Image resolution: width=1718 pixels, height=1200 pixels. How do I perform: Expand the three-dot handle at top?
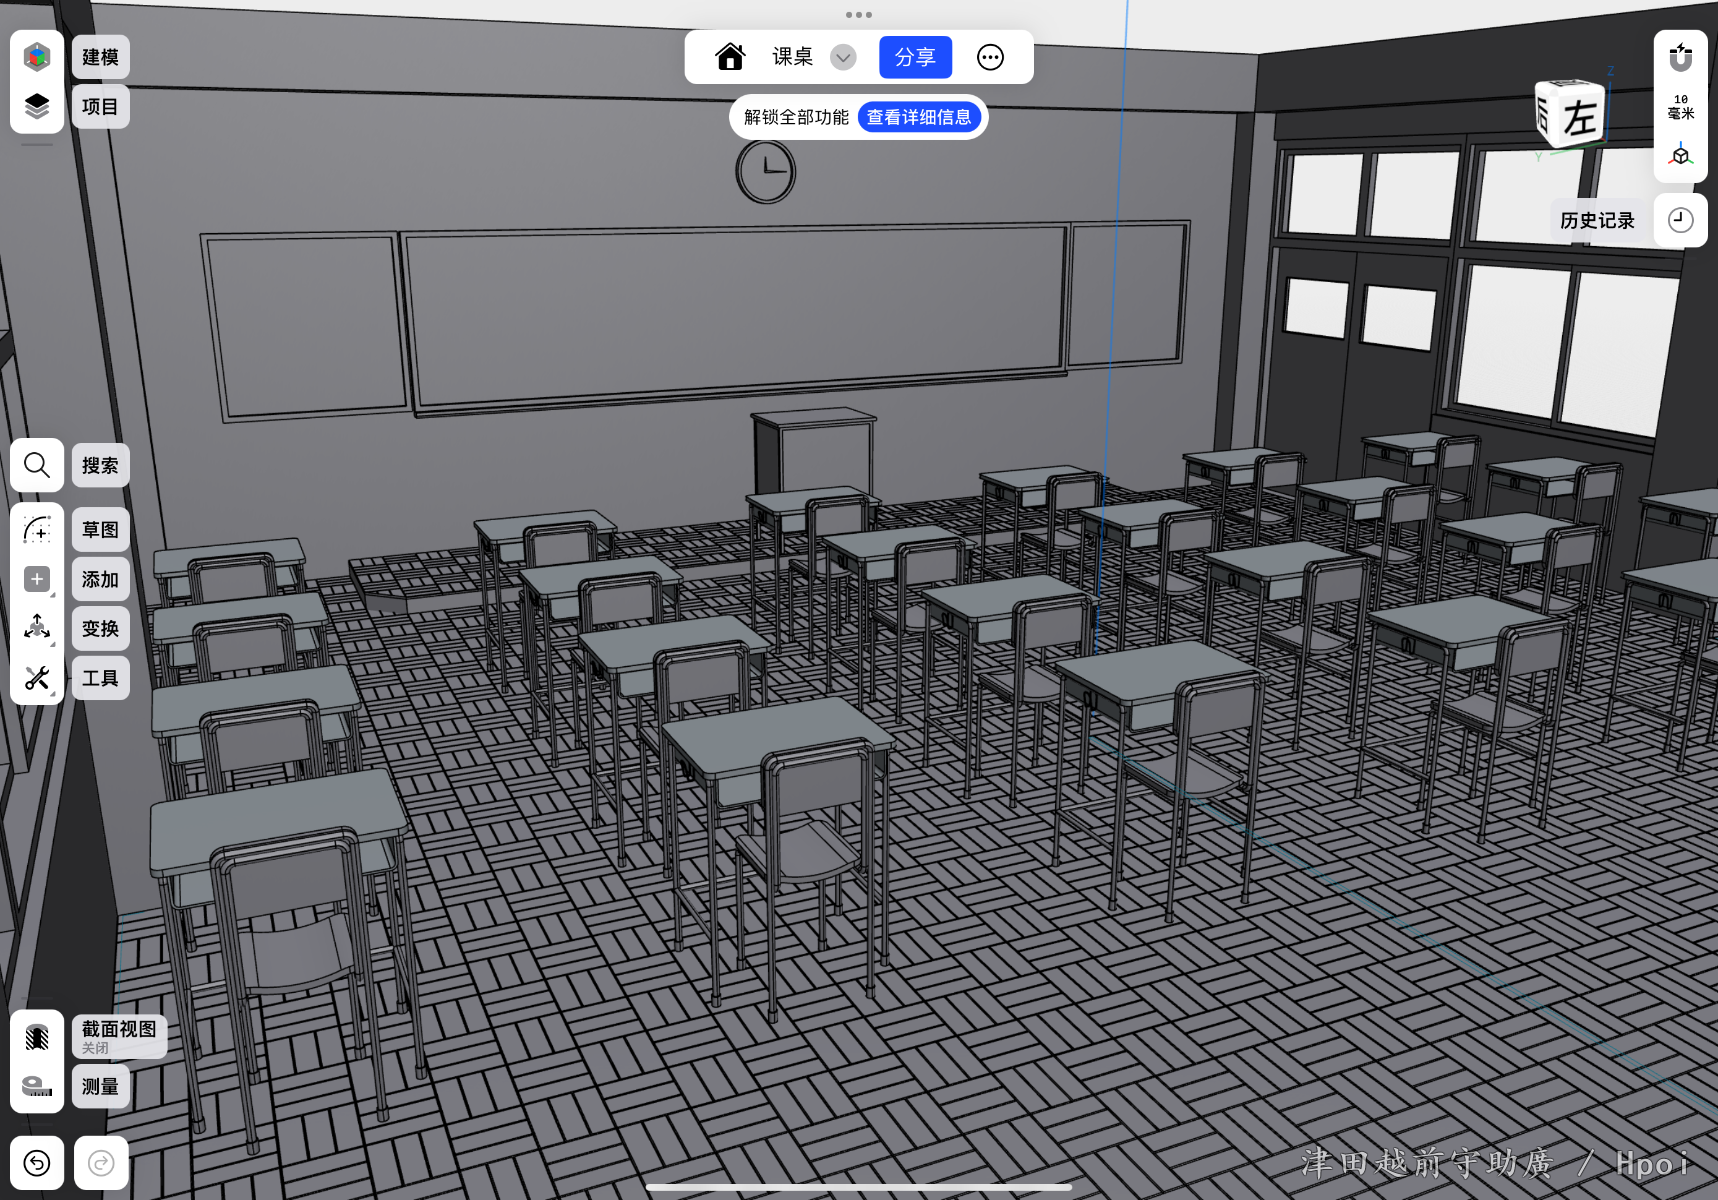(858, 15)
